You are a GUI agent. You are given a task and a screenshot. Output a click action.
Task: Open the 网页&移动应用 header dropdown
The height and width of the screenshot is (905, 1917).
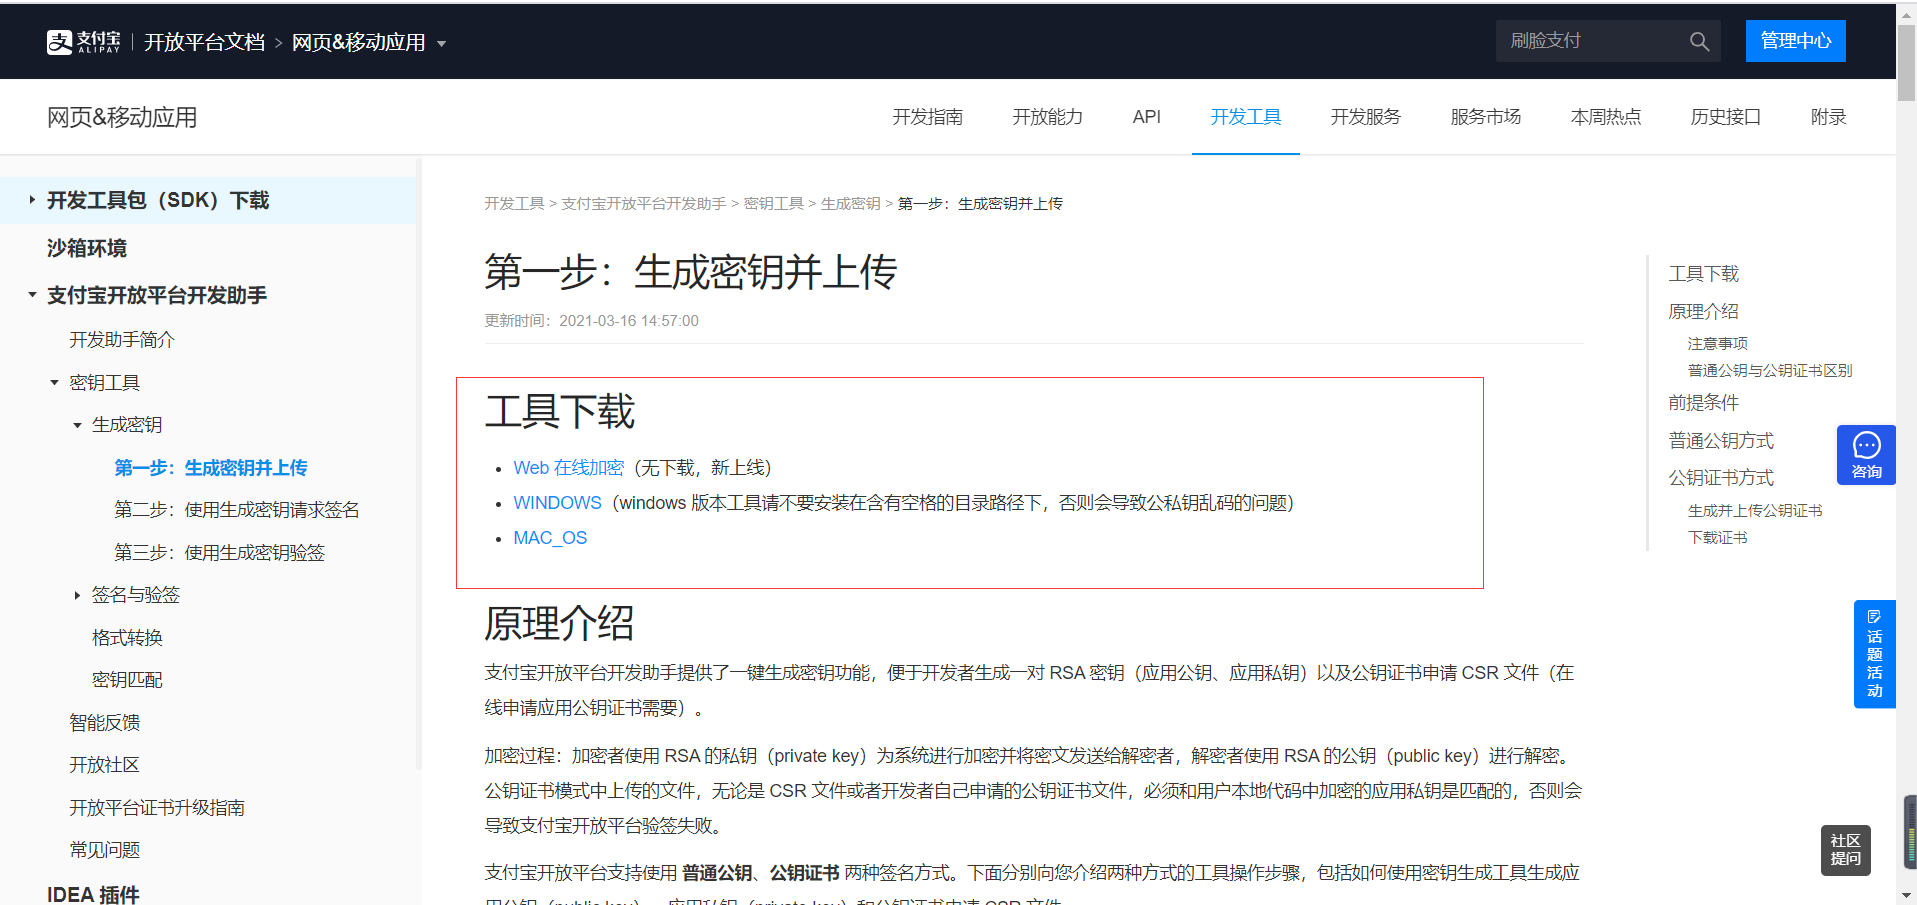pos(443,43)
